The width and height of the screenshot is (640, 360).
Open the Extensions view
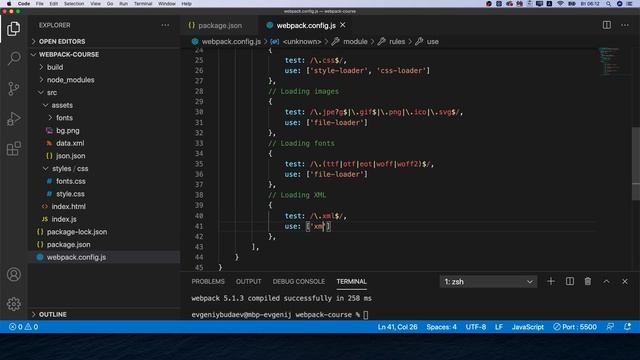click(13, 149)
